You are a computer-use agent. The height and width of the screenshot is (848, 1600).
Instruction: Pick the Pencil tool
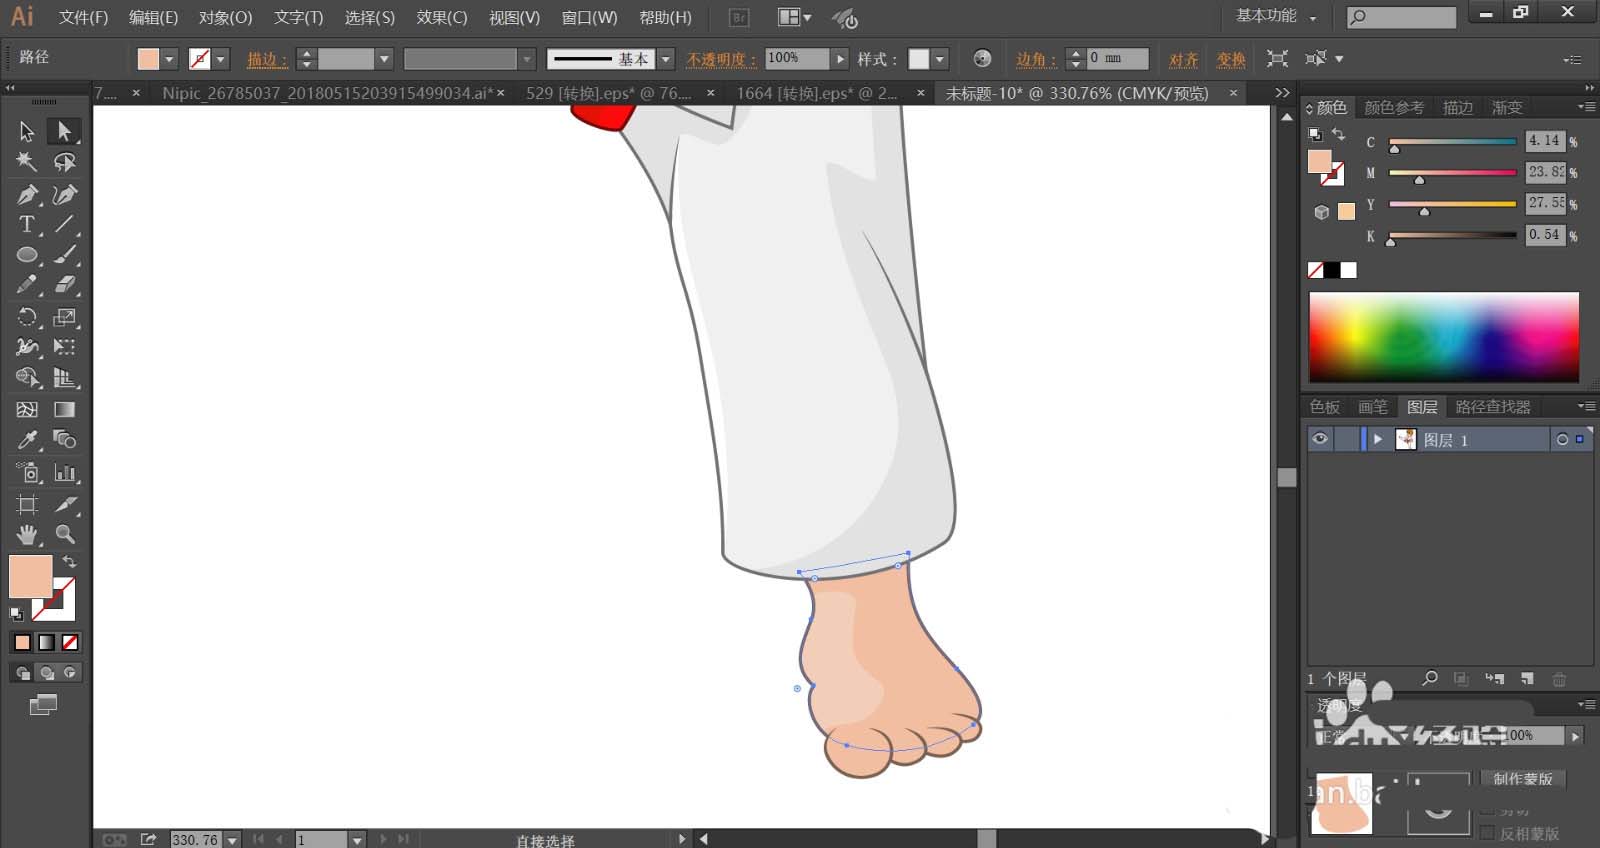(x=27, y=285)
